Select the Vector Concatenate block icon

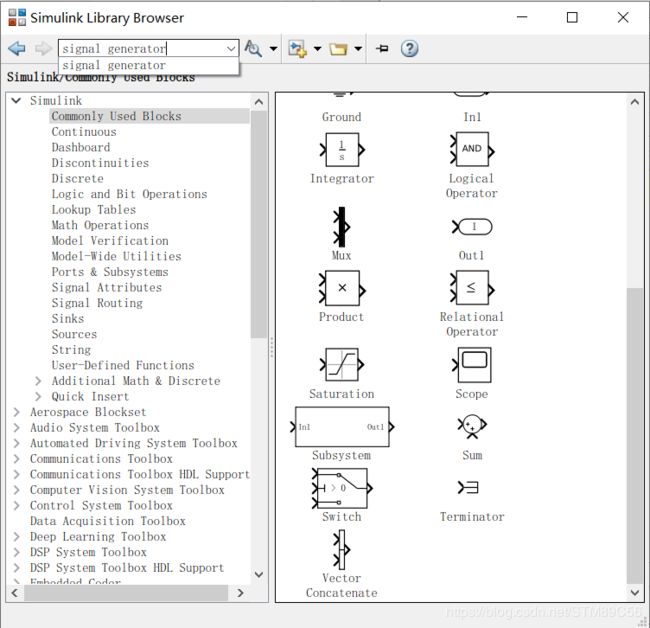pyautogui.click(x=342, y=550)
